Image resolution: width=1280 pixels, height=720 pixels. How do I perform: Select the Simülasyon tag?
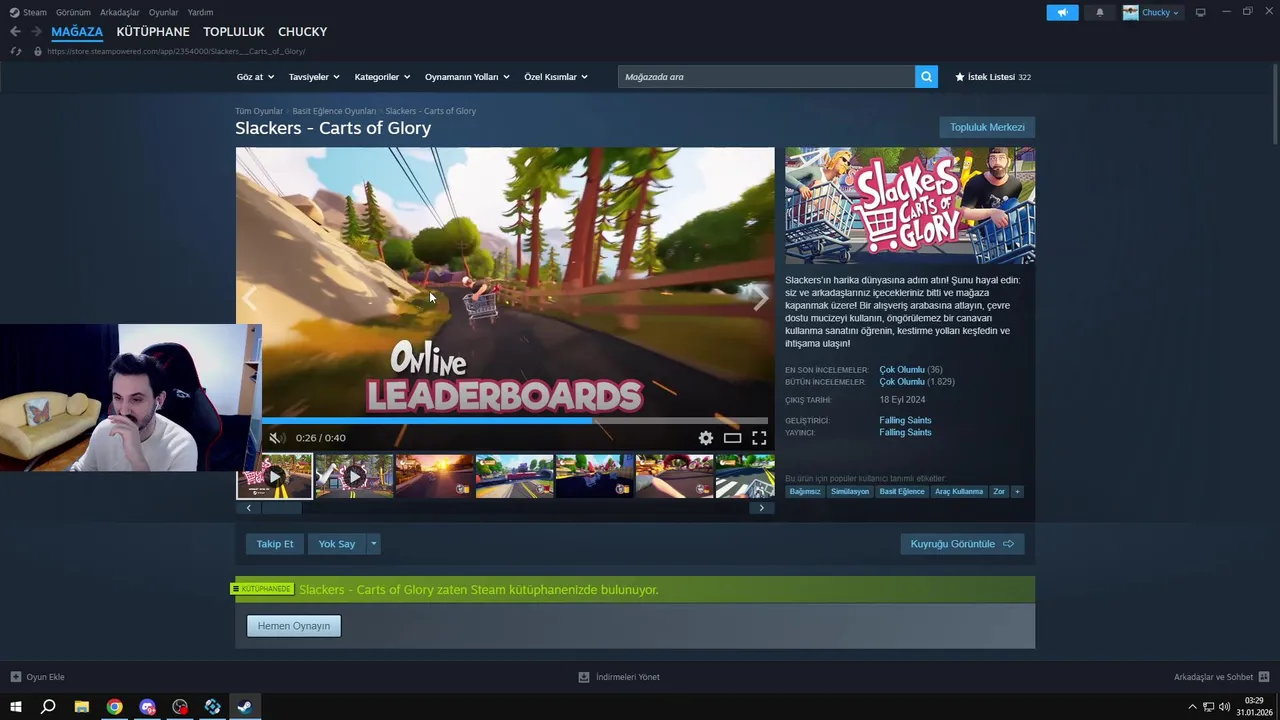click(x=850, y=491)
